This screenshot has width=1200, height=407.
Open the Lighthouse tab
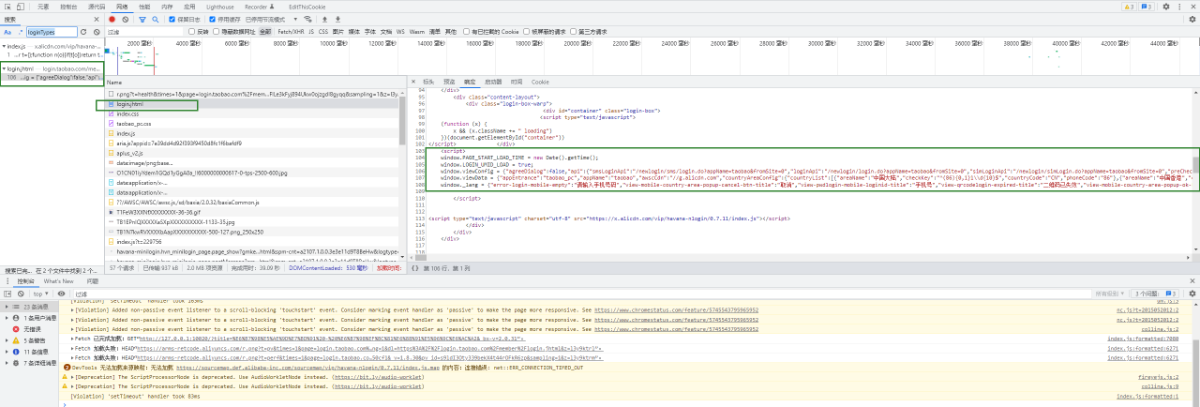(220, 7)
